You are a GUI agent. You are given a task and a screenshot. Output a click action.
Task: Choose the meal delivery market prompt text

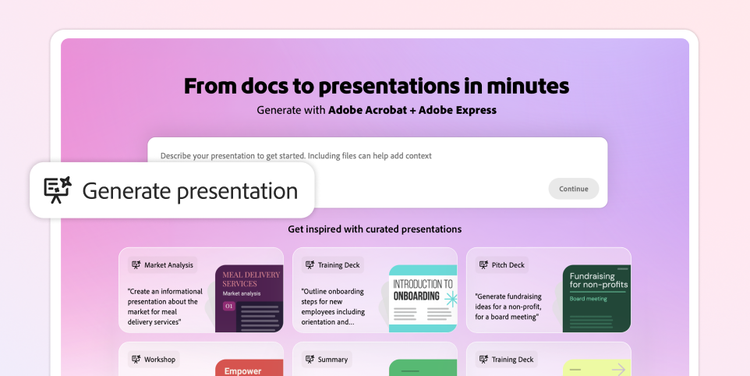pos(165,307)
